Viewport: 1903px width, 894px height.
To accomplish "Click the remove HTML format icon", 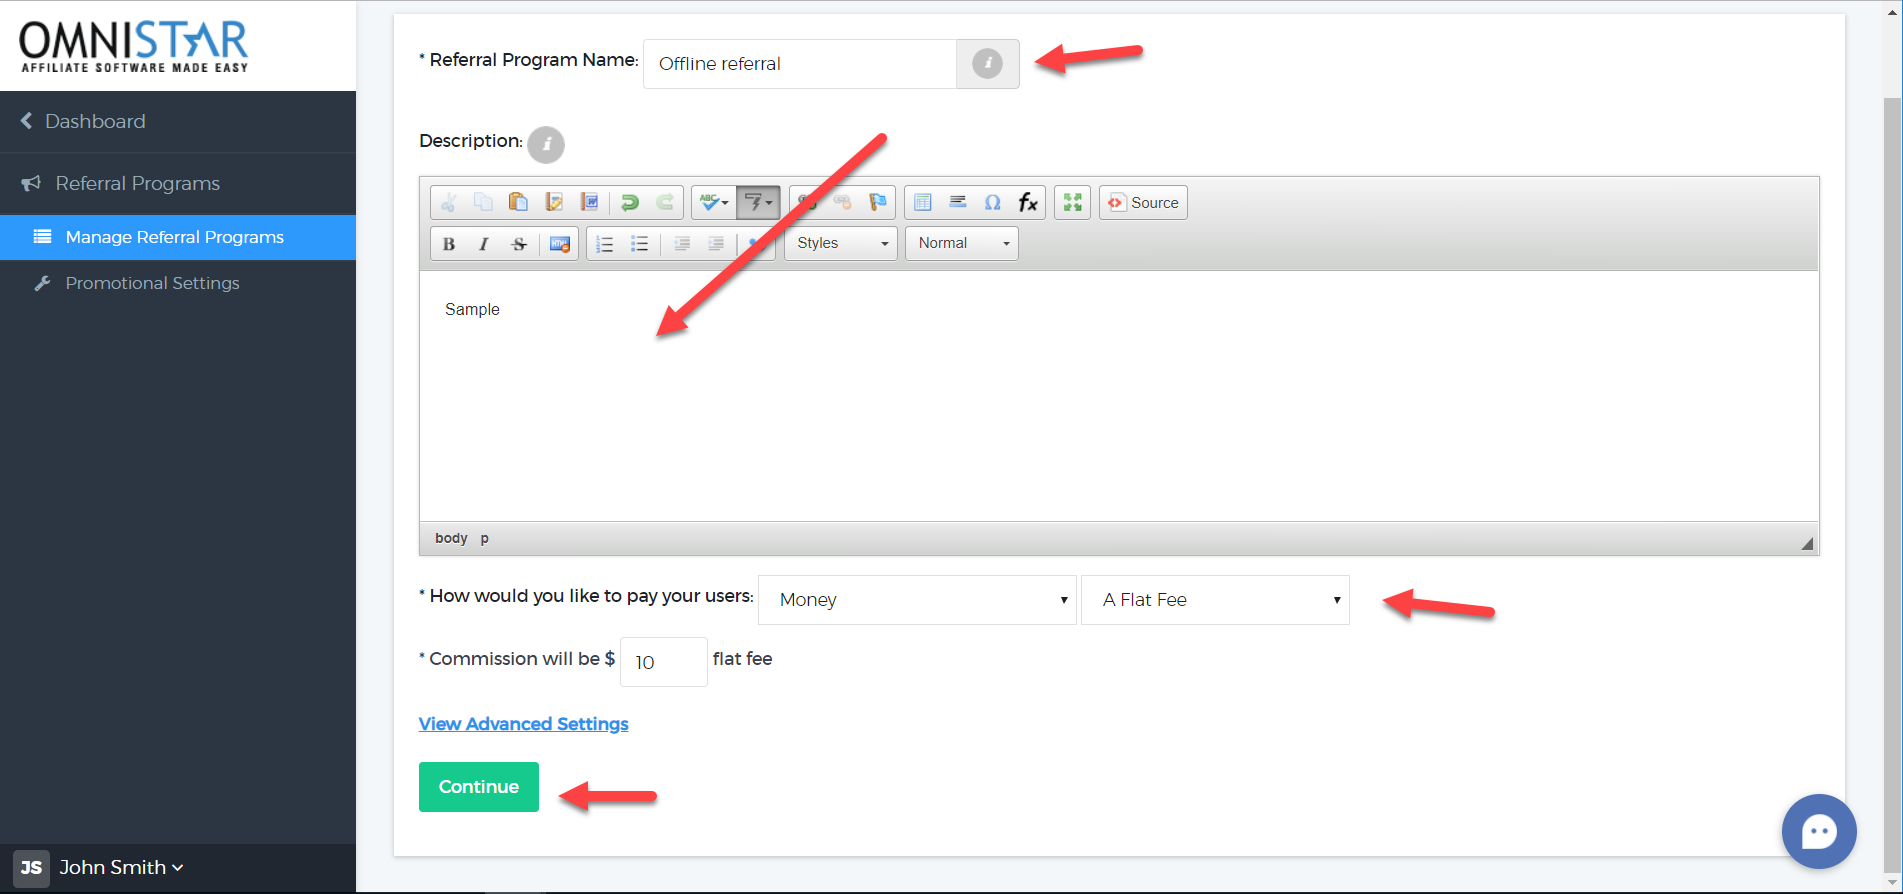I will click(x=560, y=244).
